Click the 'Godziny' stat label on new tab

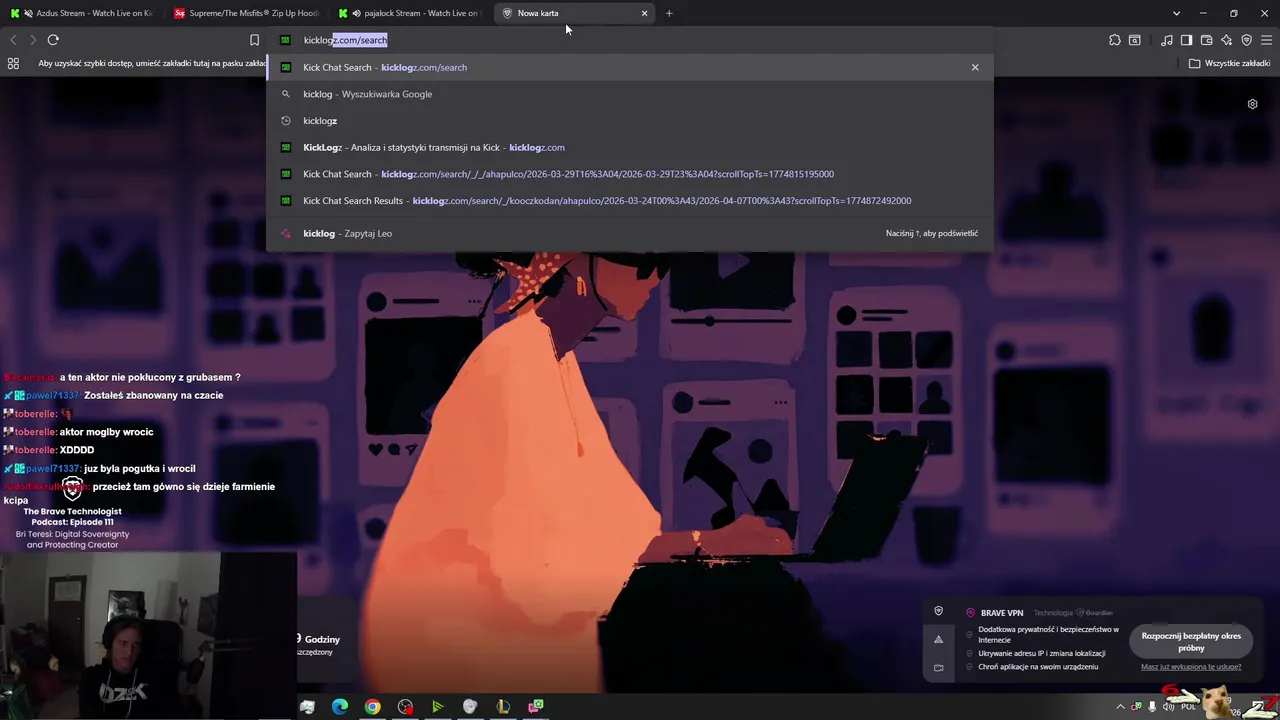coord(322,639)
